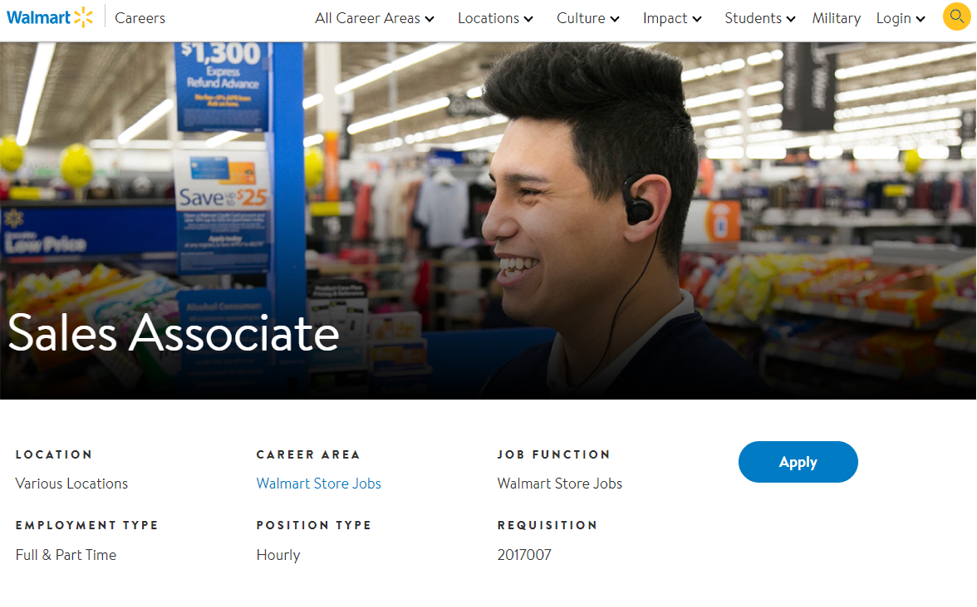Click the Login text in navigation
The image size is (977, 607).
(894, 18)
